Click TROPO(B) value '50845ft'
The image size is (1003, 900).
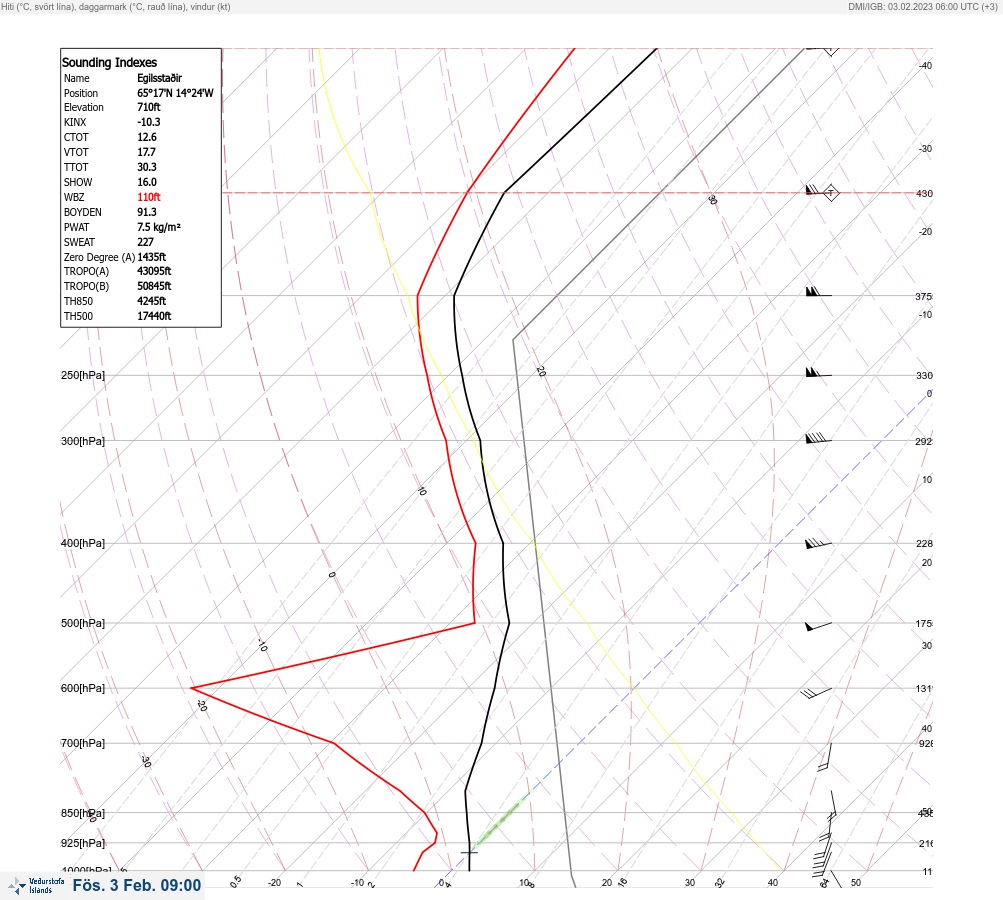pyautogui.click(x=154, y=286)
